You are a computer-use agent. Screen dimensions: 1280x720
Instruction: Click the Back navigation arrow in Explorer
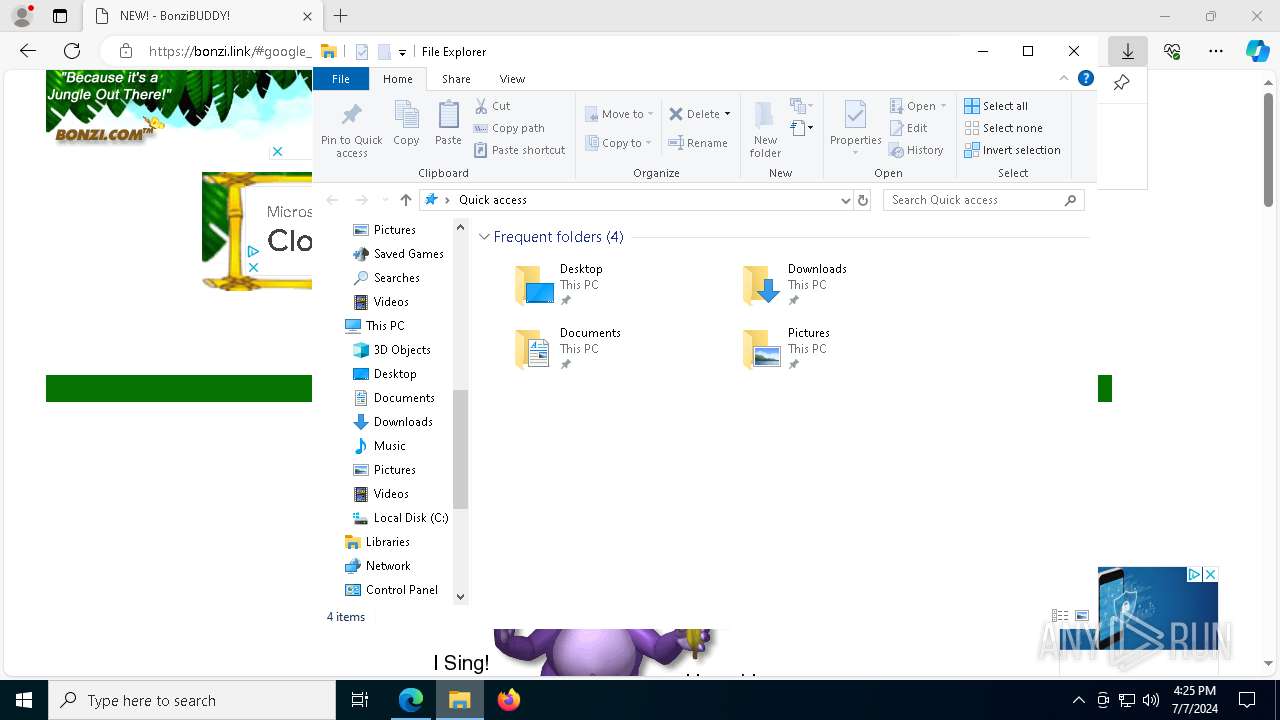[333, 200]
